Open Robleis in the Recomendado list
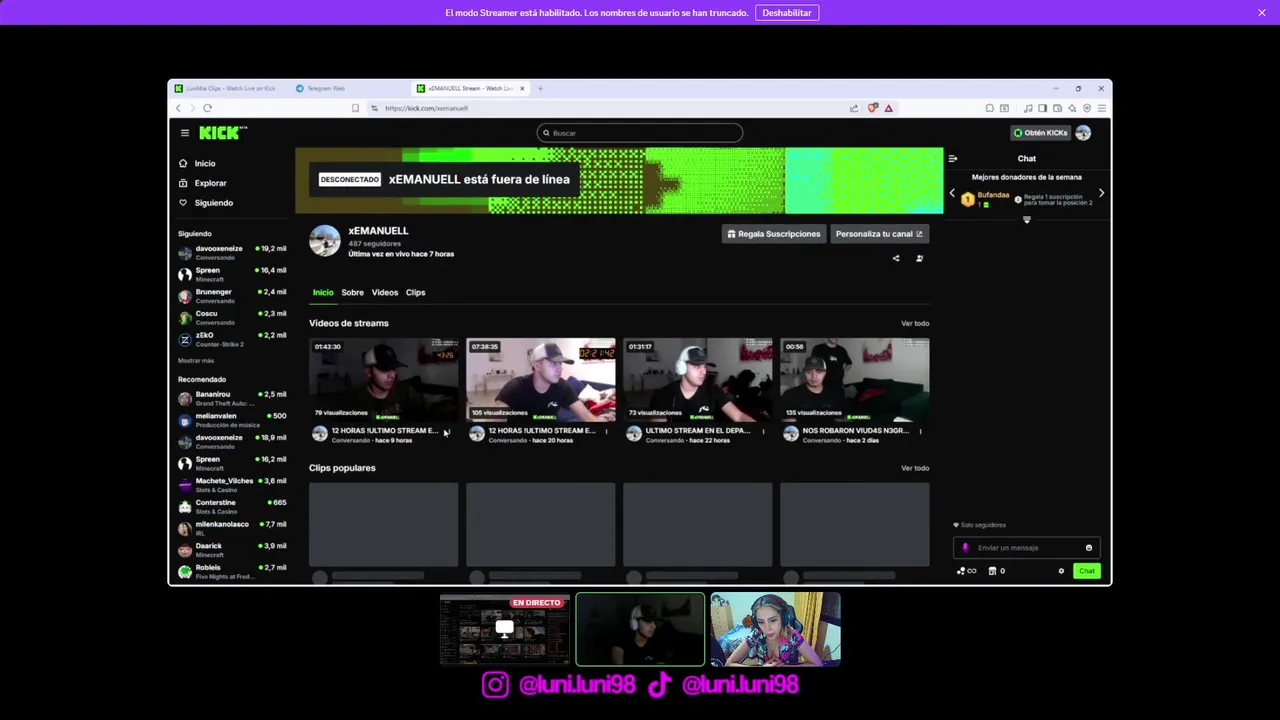Viewport: 1280px width, 720px height. pyautogui.click(x=232, y=571)
